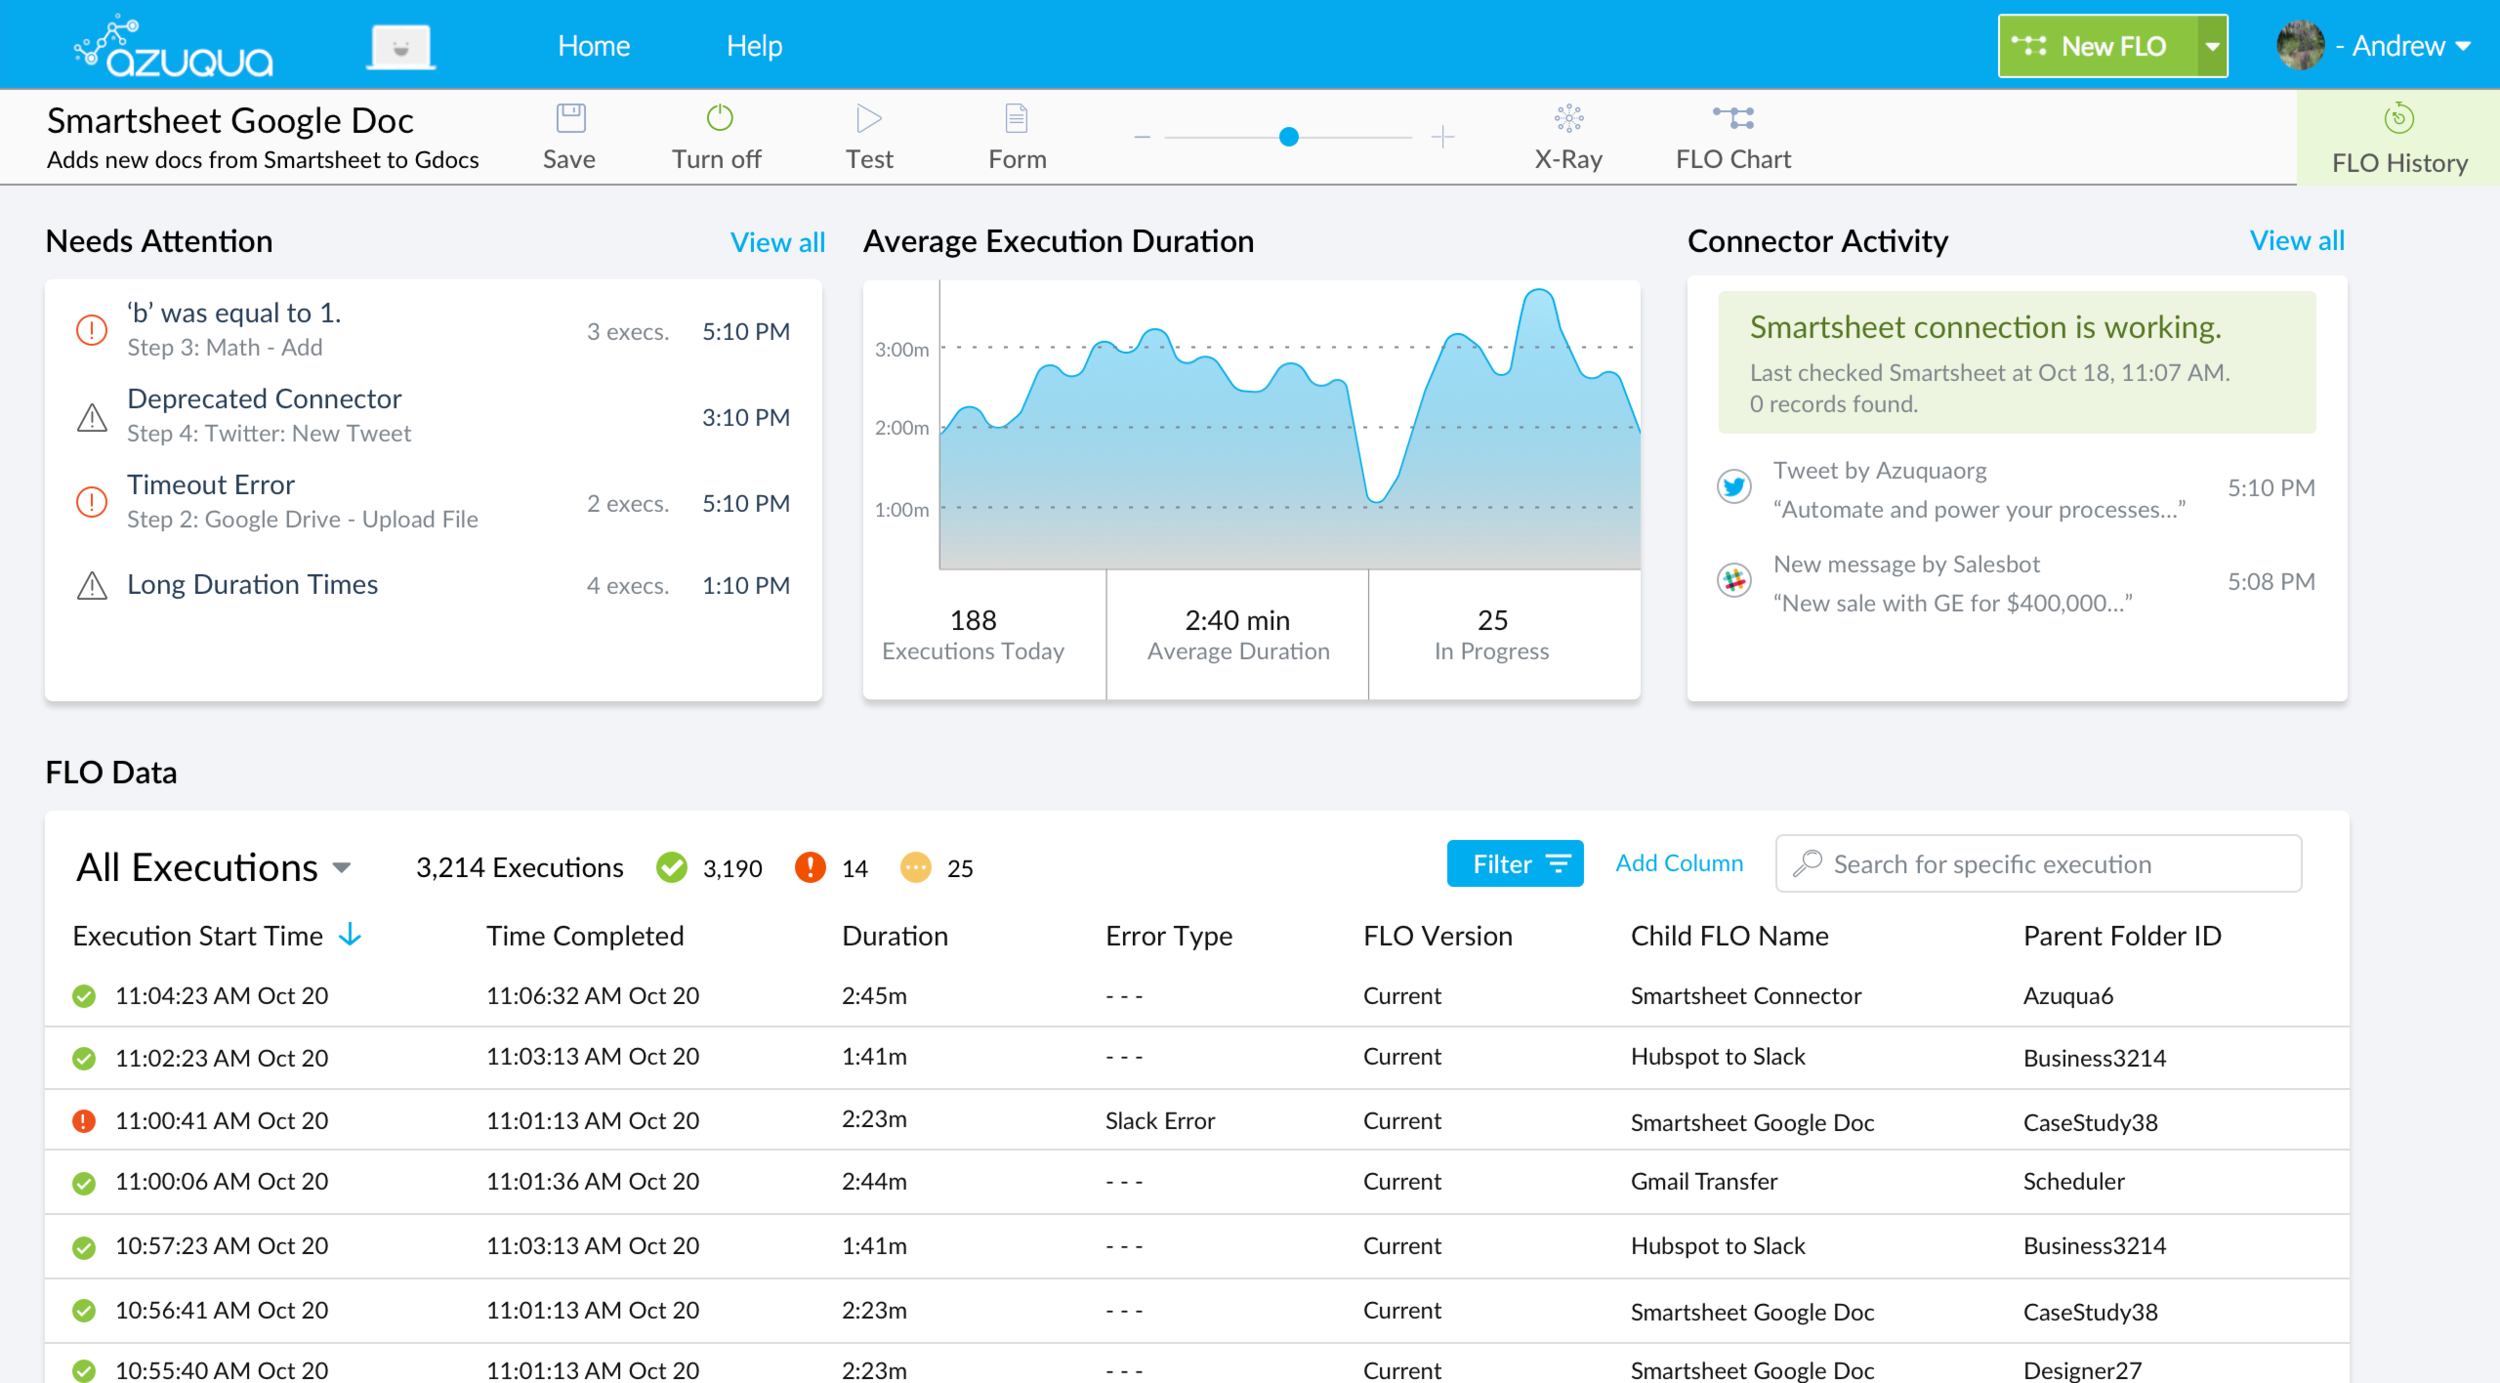Click Child FLO Name column header
Image resolution: width=2500 pixels, height=1383 pixels.
[1729, 936]
